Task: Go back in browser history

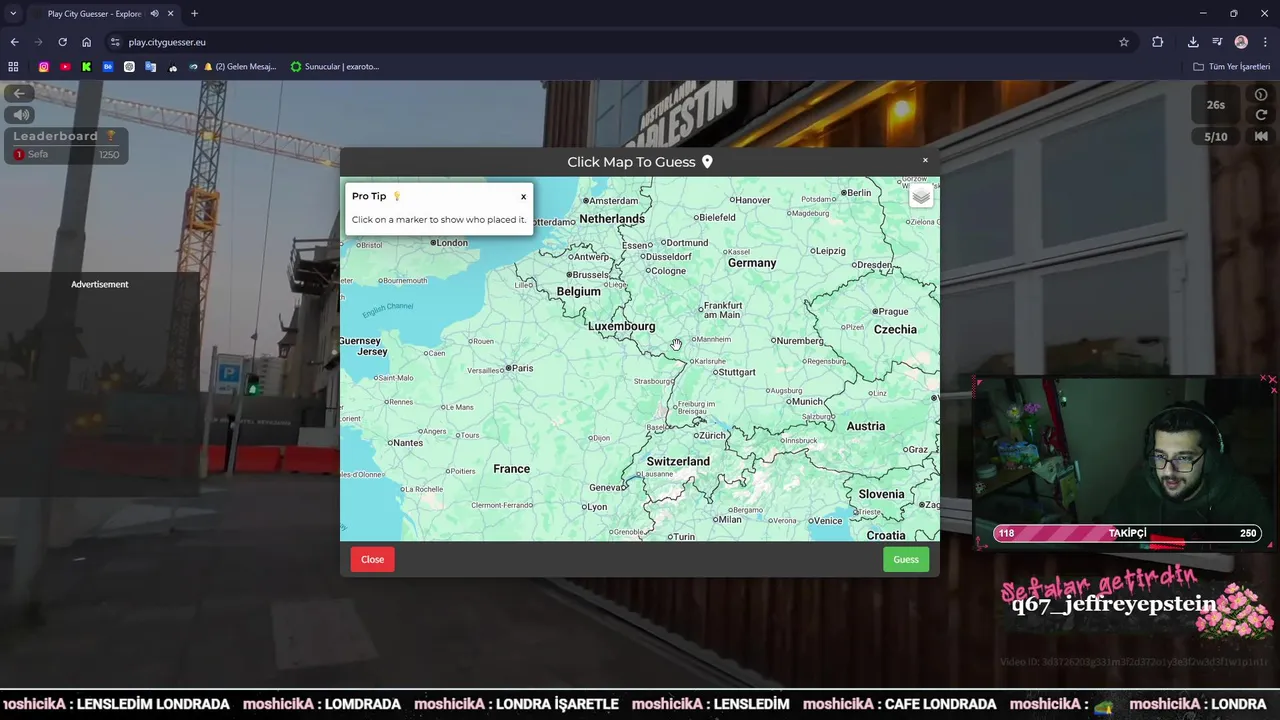Action: click(14, 42)
